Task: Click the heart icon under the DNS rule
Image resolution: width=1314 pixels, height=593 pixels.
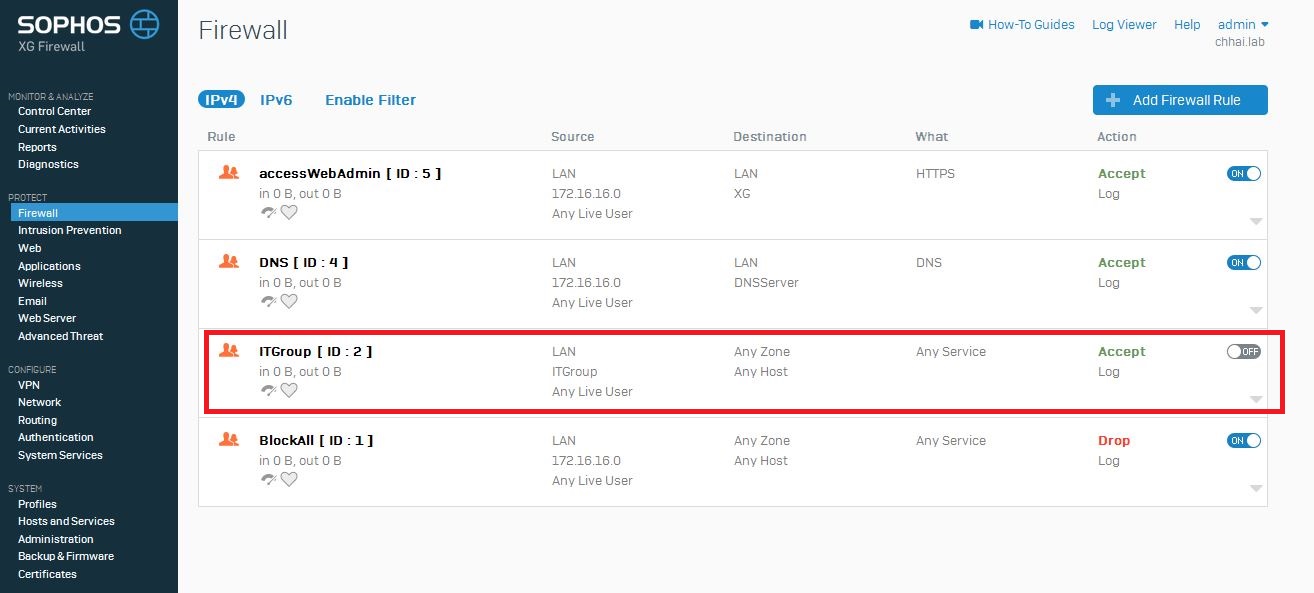Action: tap(289, 301)
